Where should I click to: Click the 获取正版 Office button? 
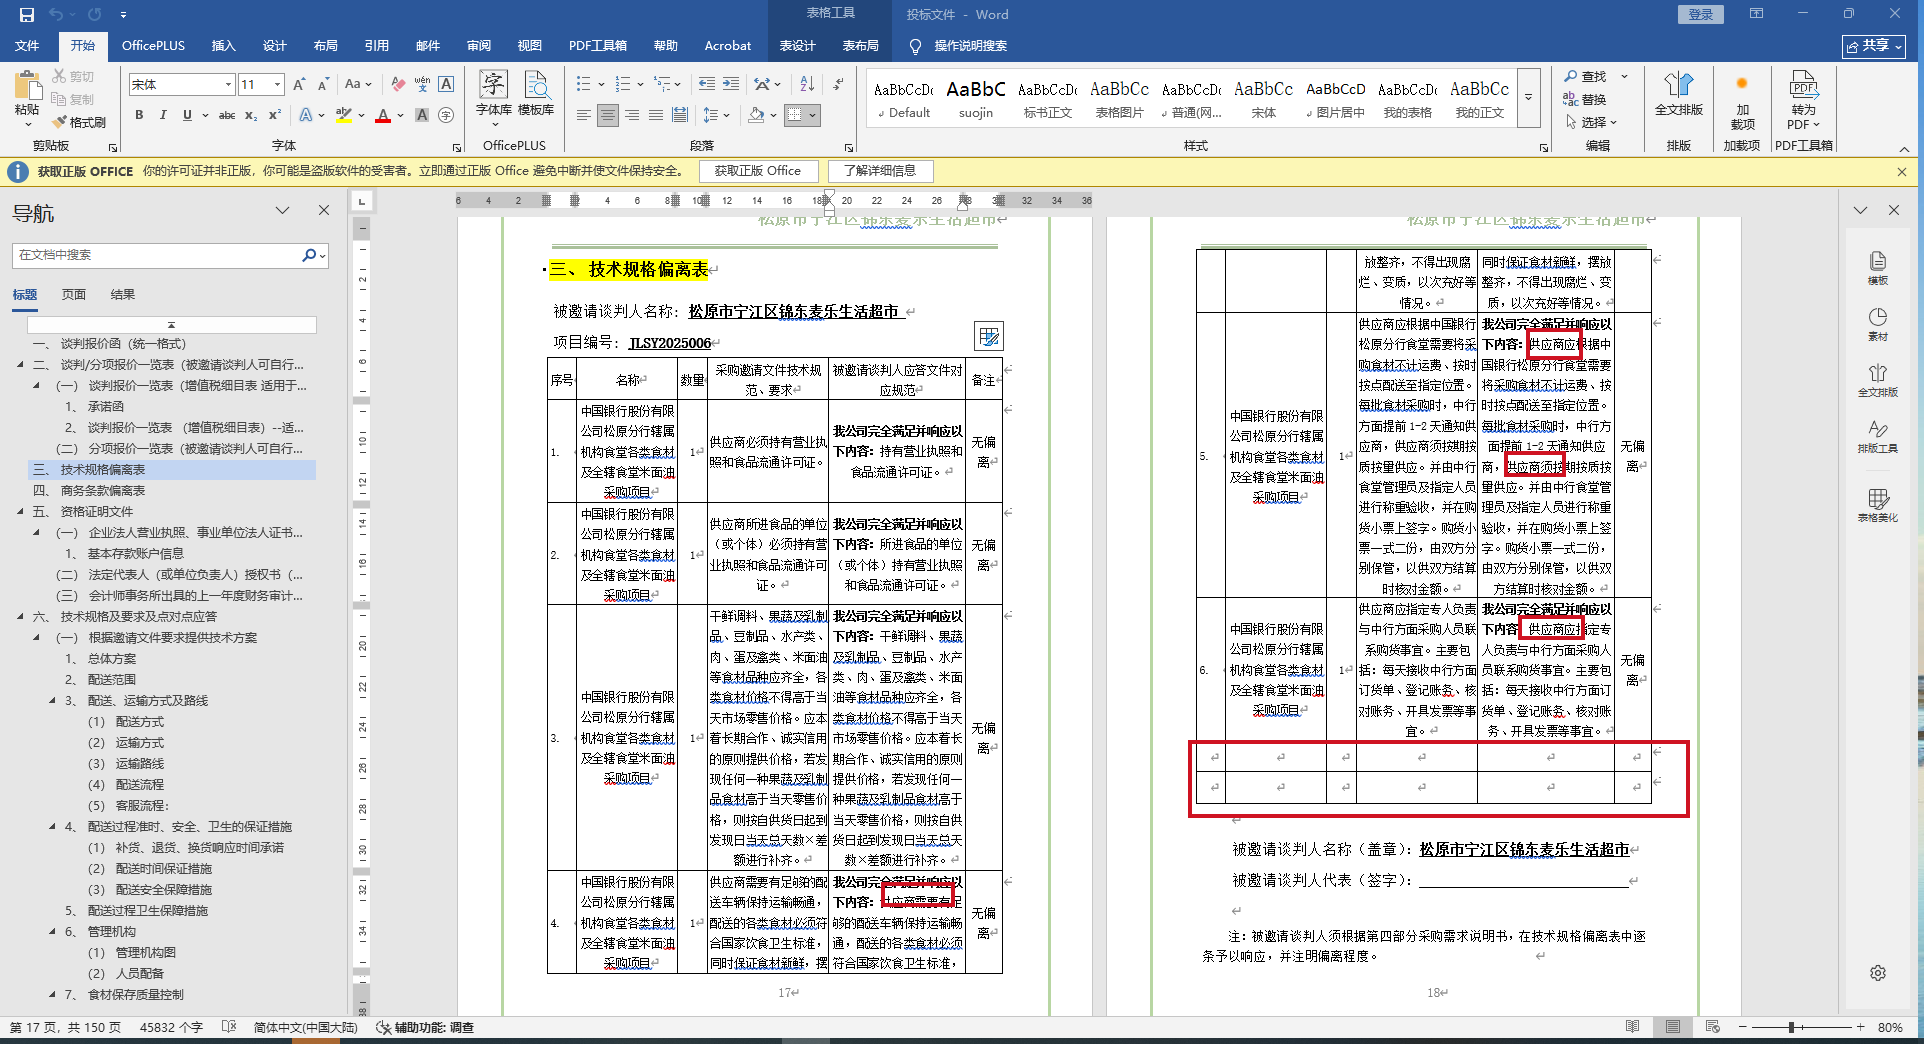[757, 171]
